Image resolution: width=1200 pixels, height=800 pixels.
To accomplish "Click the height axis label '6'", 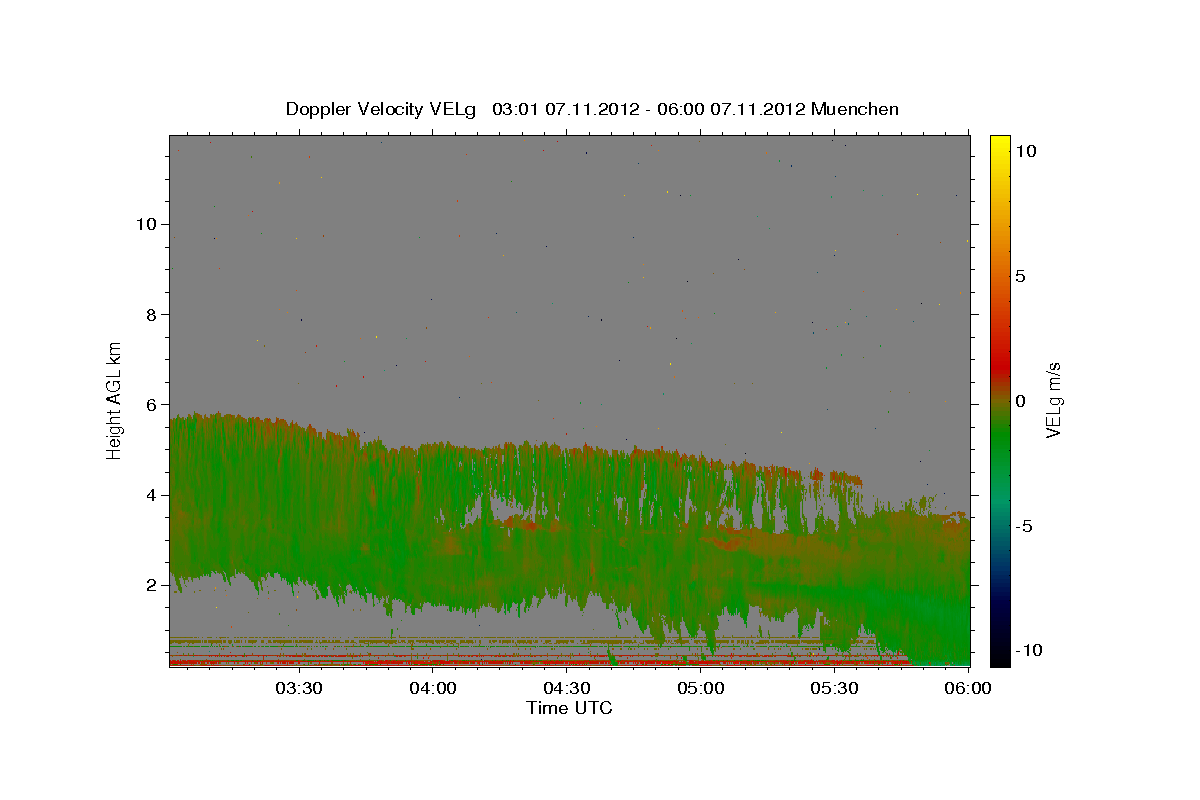I will [149, 404].
